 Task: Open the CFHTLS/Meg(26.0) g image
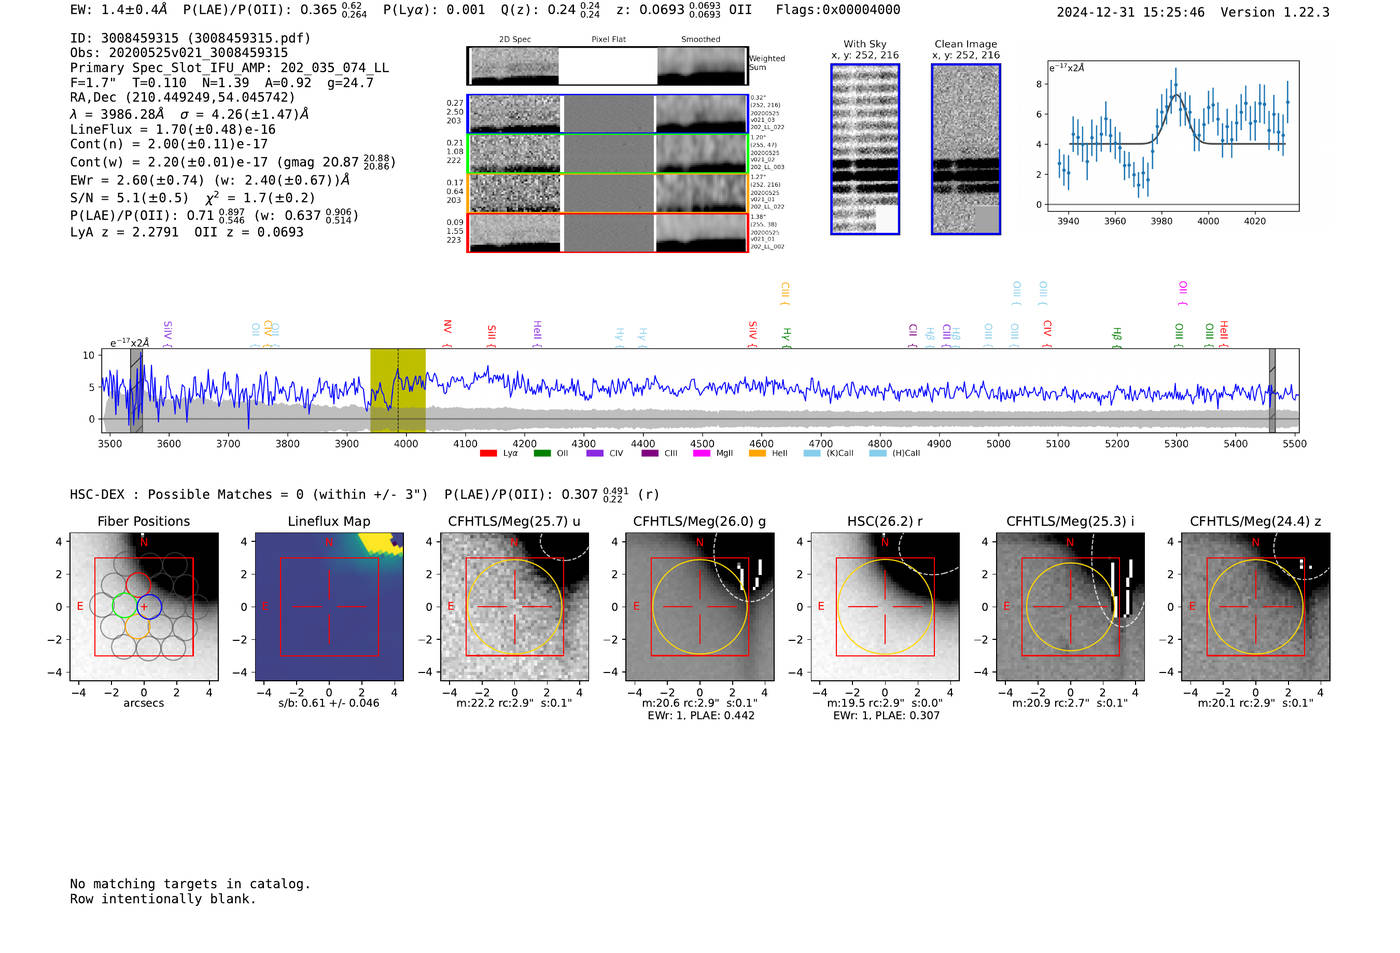coord(700,607)
